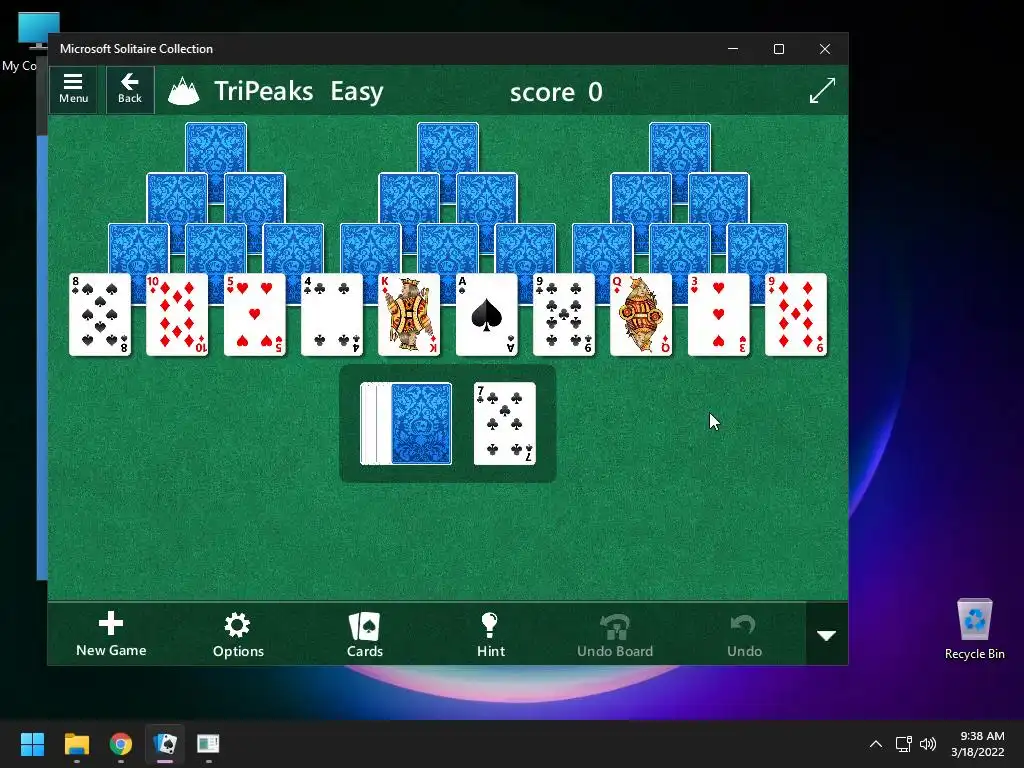Click the Undo arrow button
The height and width of the screenshot is (768, 1024).
pyautogui.click(x=744, y=634)
